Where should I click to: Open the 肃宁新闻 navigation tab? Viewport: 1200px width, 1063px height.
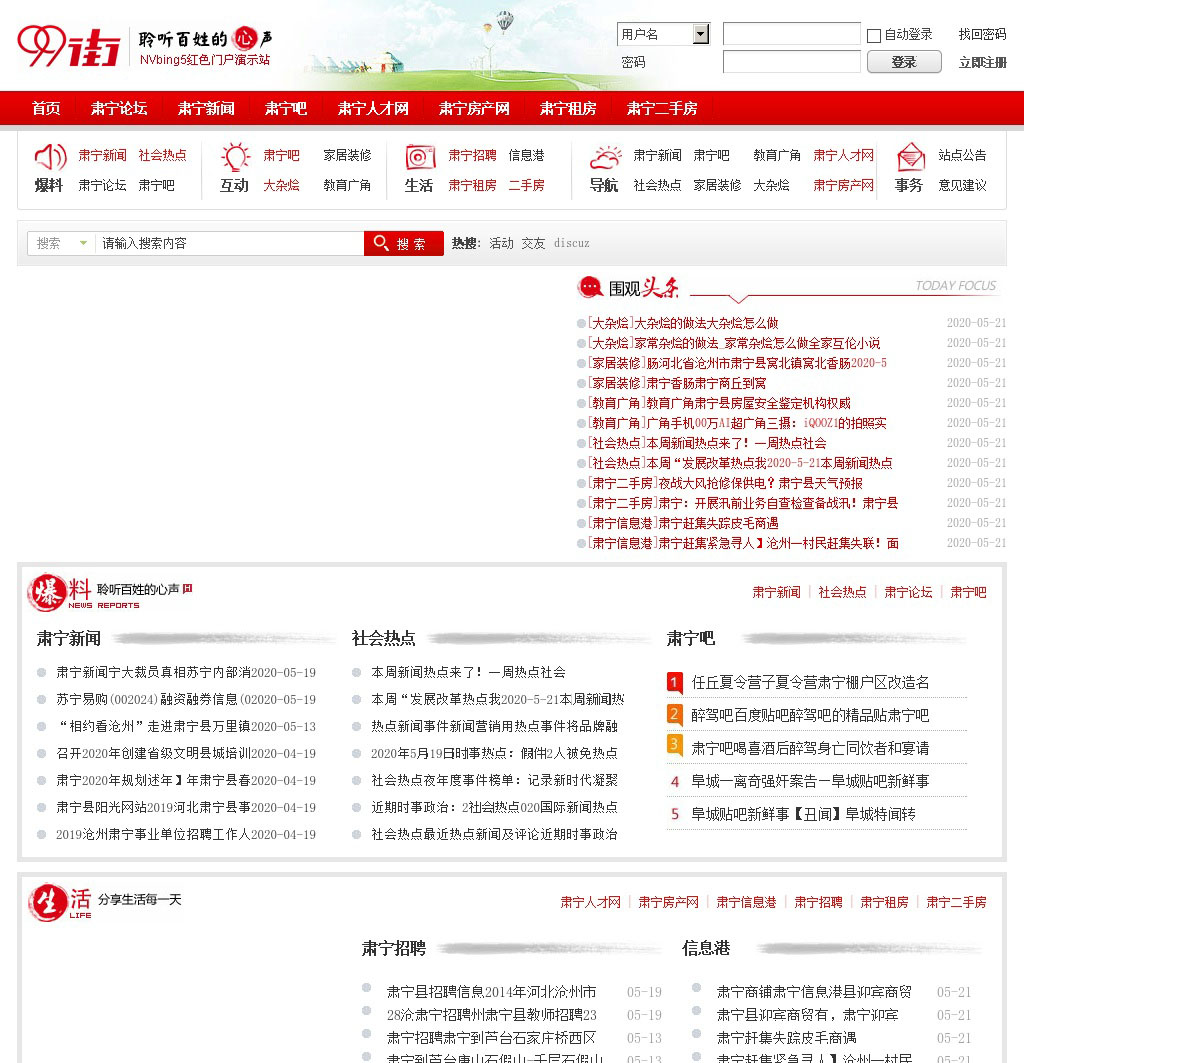206,108
